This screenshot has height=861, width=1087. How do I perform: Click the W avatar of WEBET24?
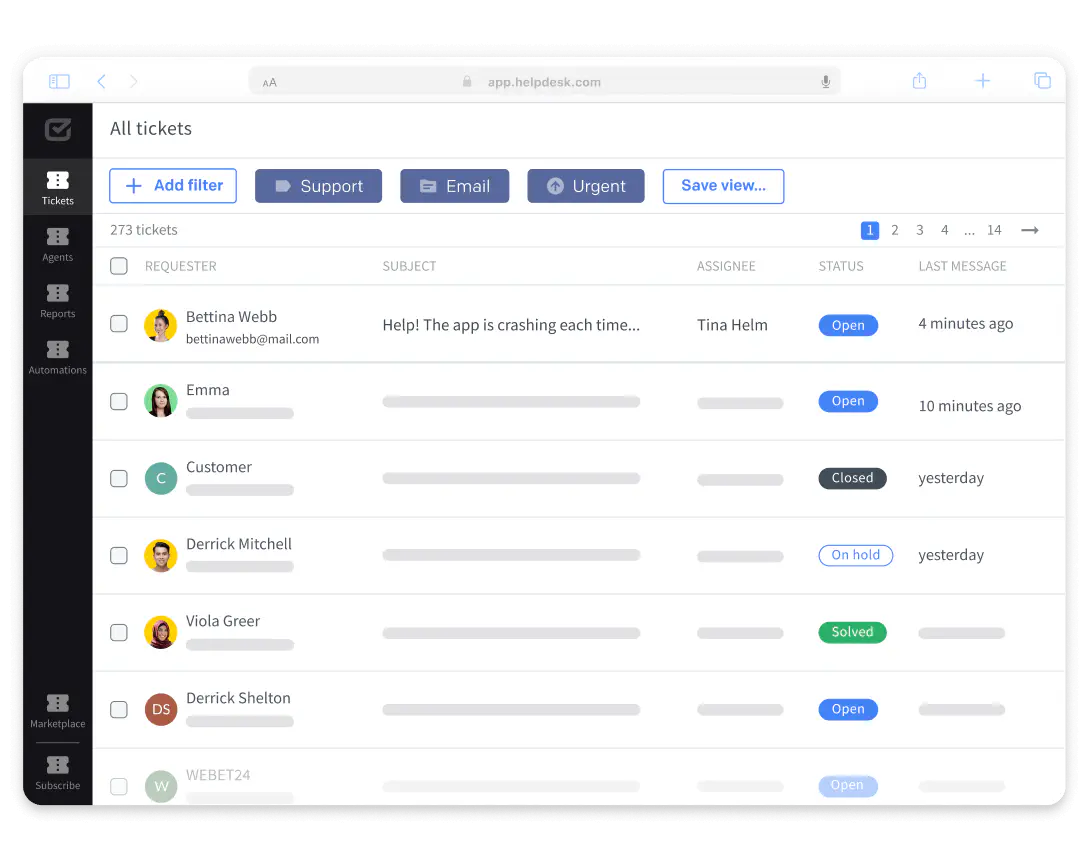161,786
